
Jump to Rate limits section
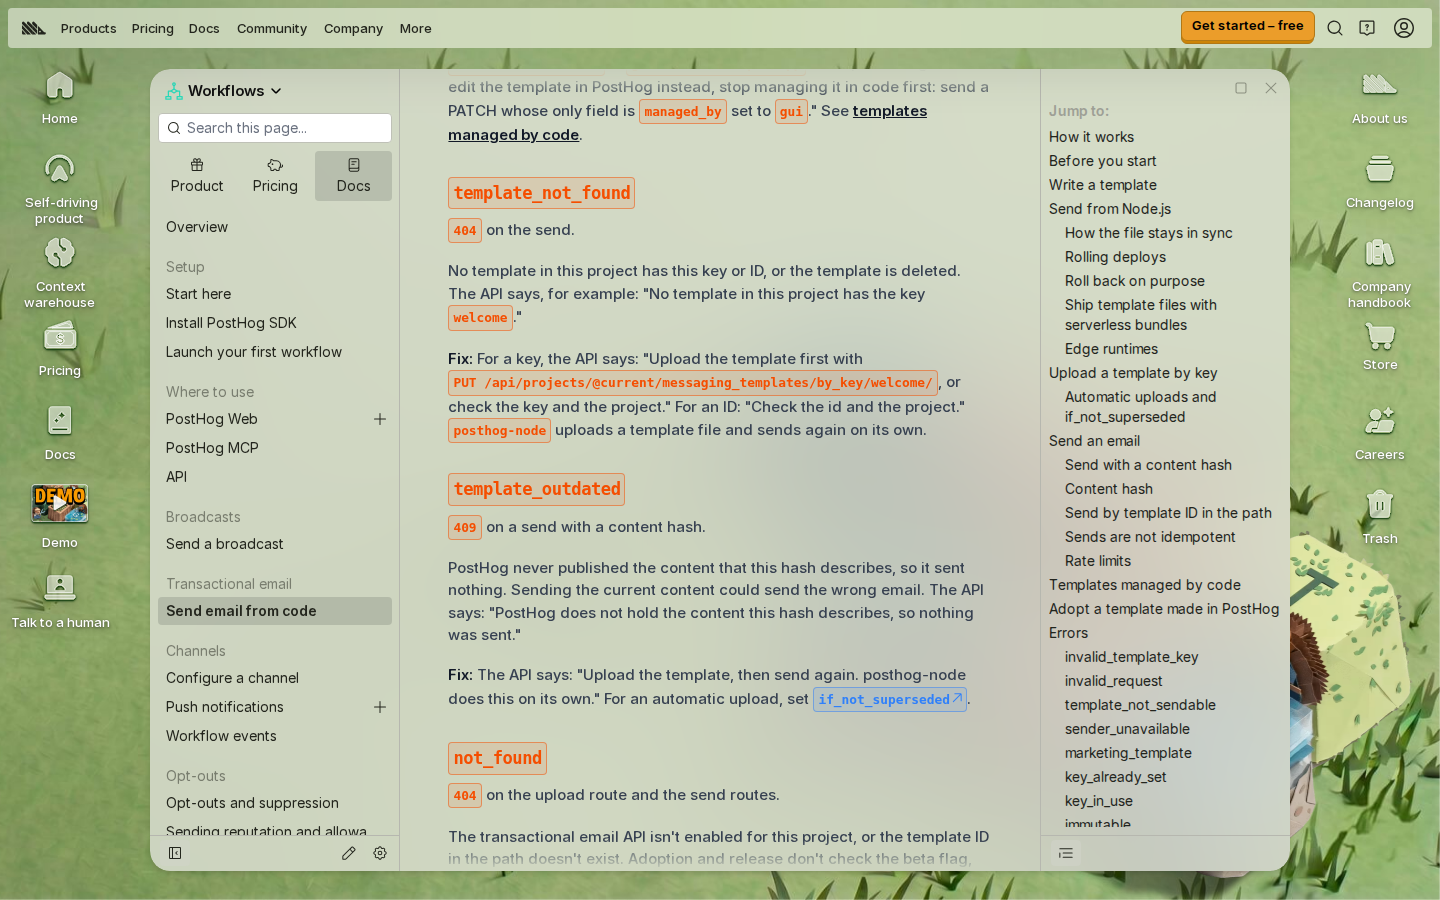[1098, 561]
